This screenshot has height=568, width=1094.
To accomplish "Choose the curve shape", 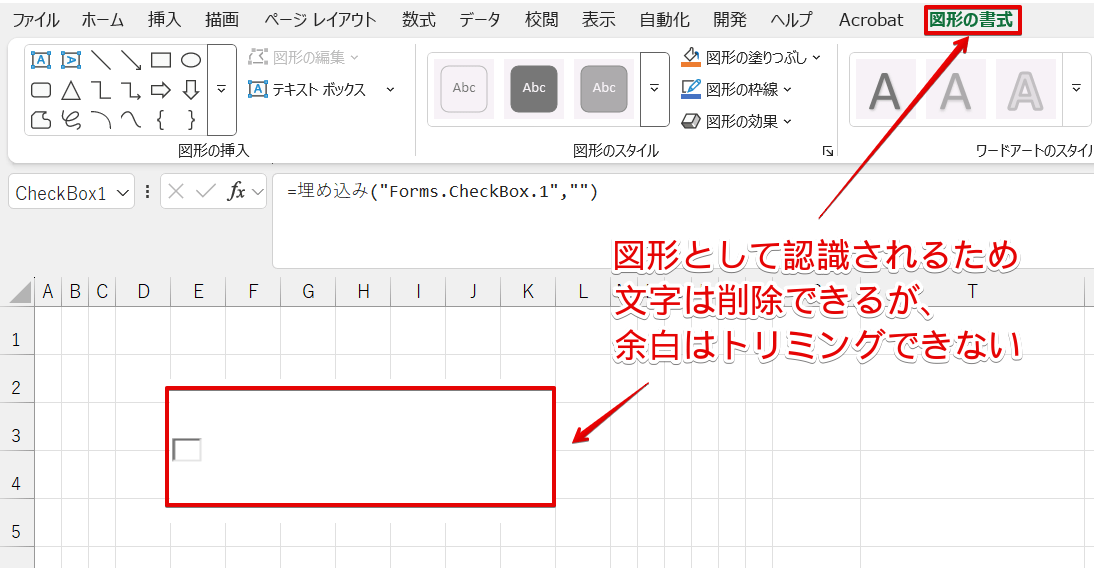I will pyautogui.click(x=131, y=120).
